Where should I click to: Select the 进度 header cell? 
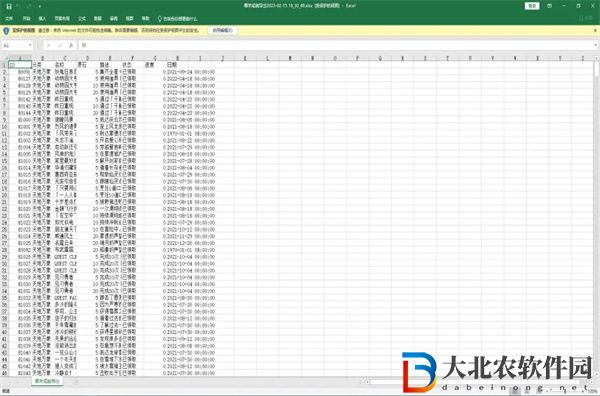point(155,65)
